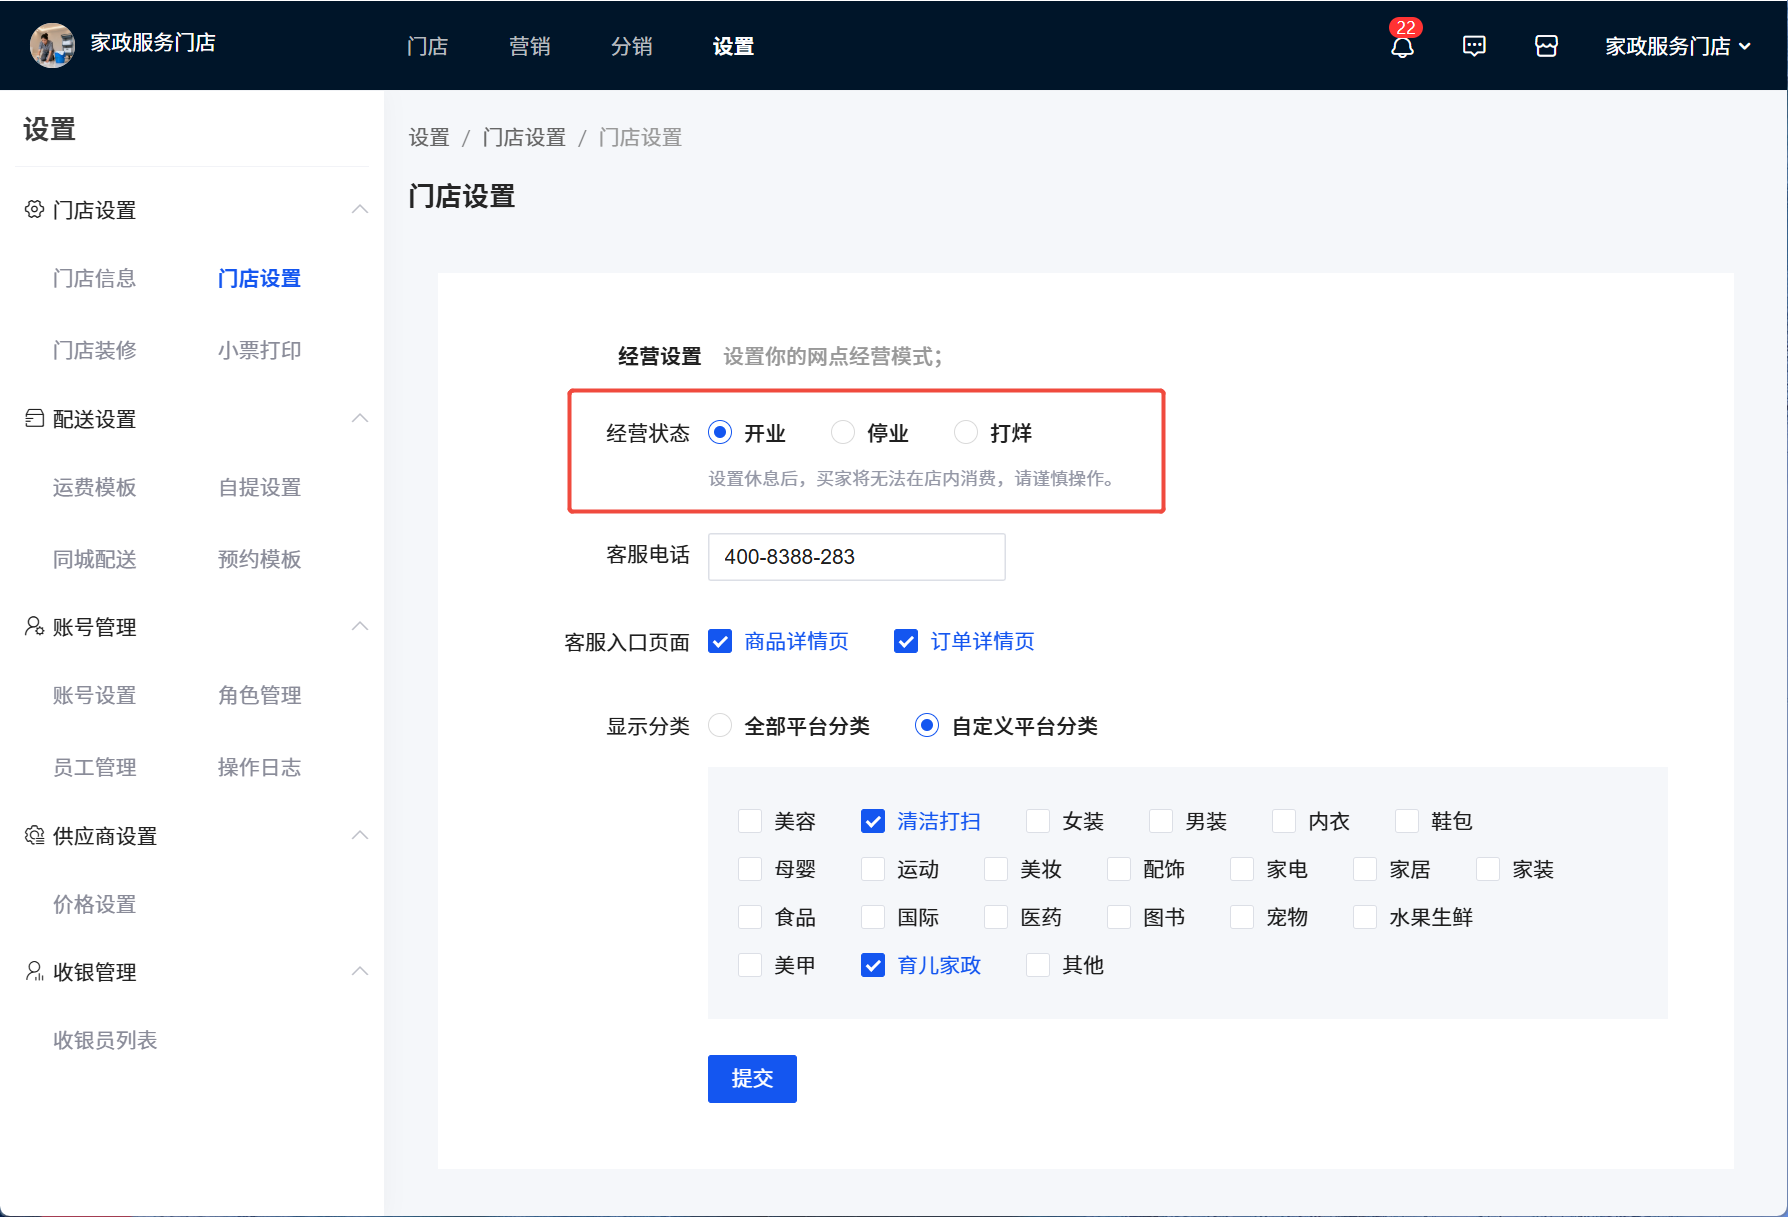Submit the form with 提交 button
This screenshot has height=1217, width=1788.
[752, 1078]
